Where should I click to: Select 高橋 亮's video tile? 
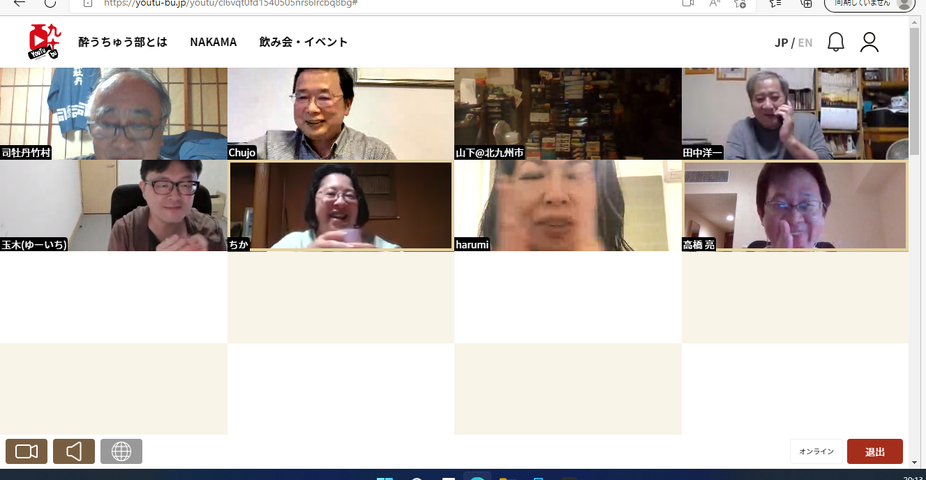coord(795,205)
